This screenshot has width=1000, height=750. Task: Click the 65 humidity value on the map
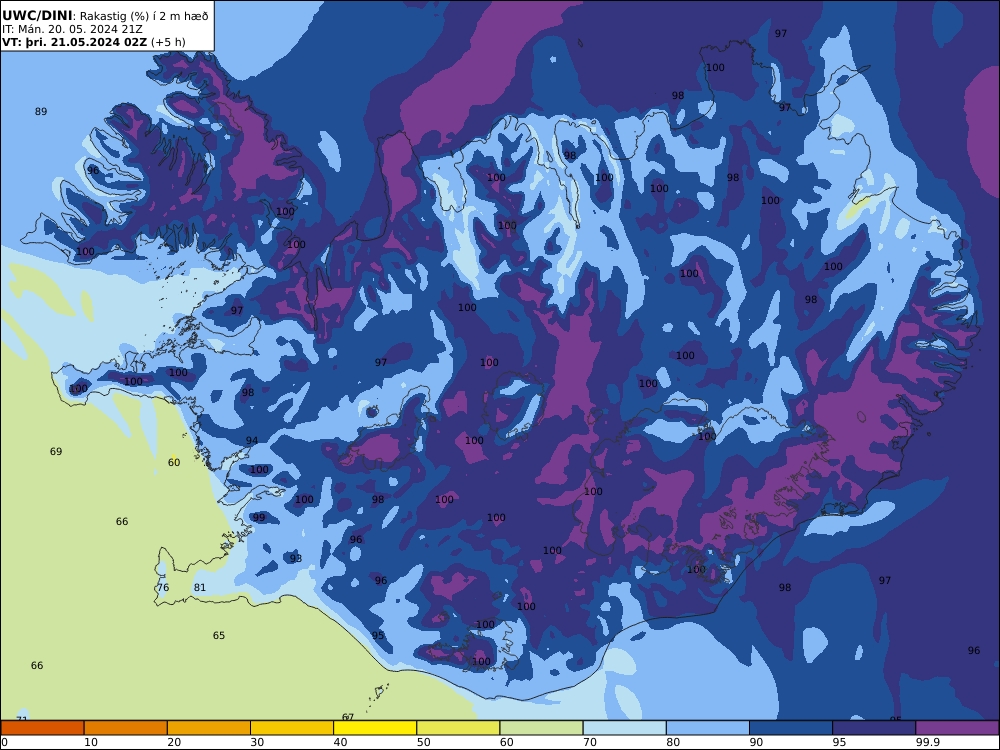(219, 635)
